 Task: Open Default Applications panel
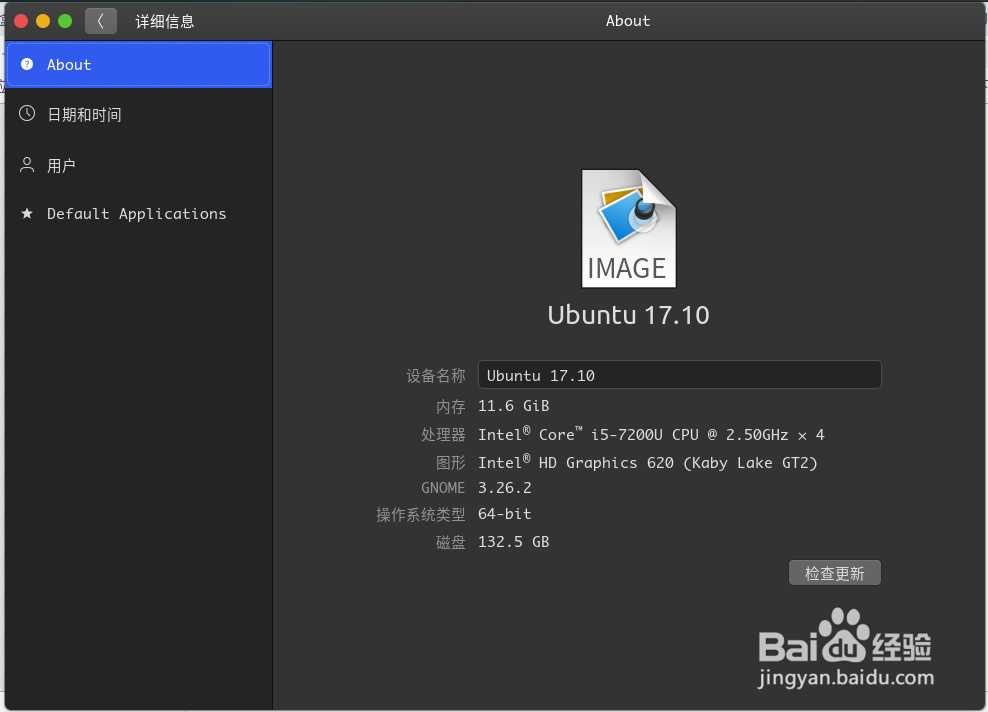pyautogui.click(x=139, y=214)
